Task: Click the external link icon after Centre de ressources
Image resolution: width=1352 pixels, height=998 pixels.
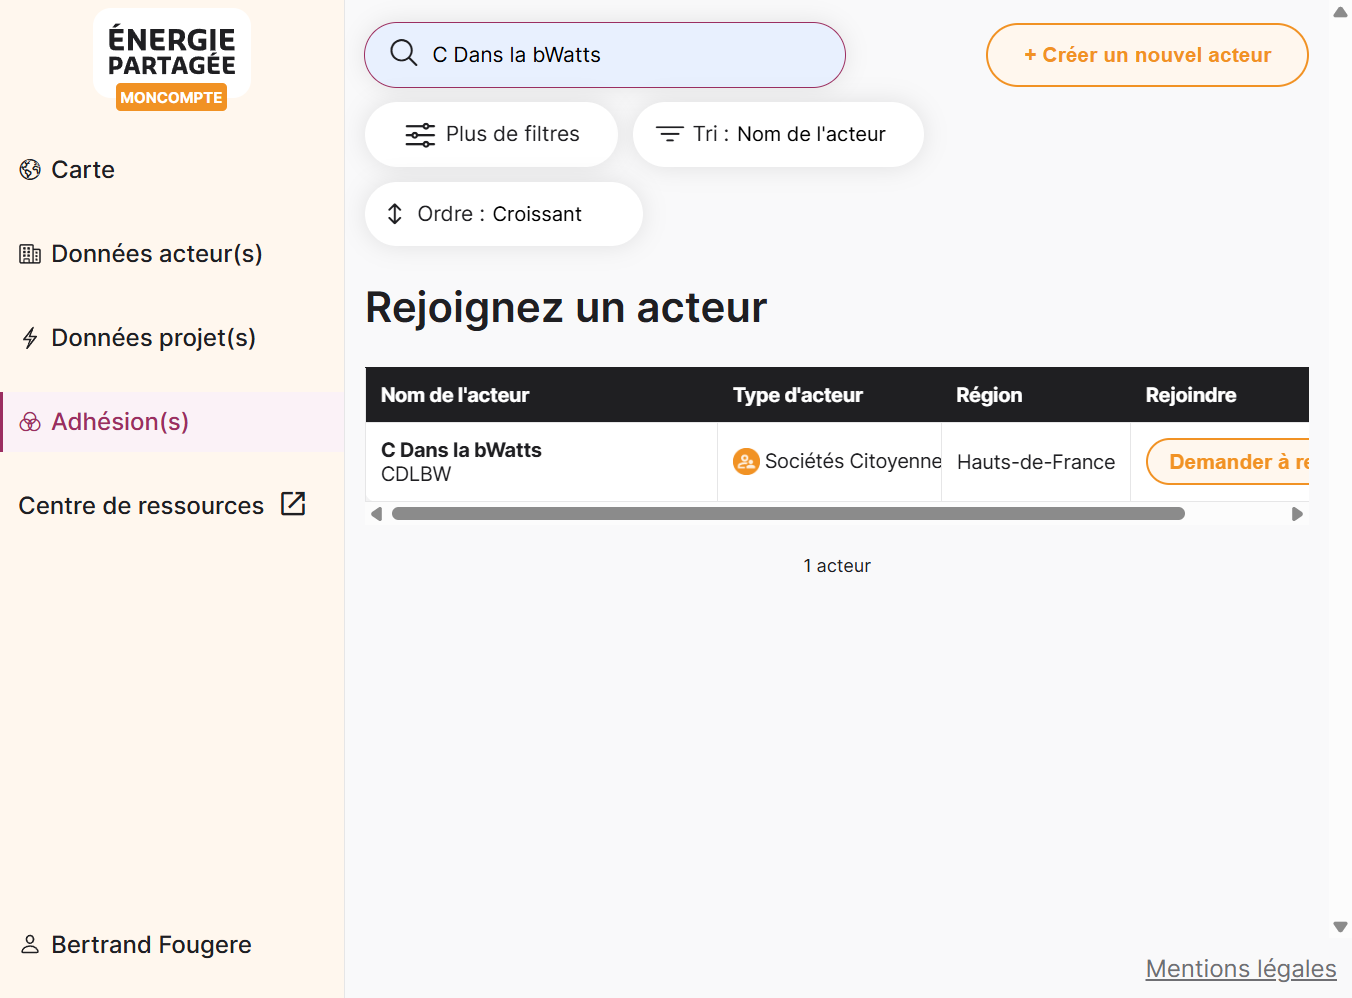Action: [x=293, y=503]
